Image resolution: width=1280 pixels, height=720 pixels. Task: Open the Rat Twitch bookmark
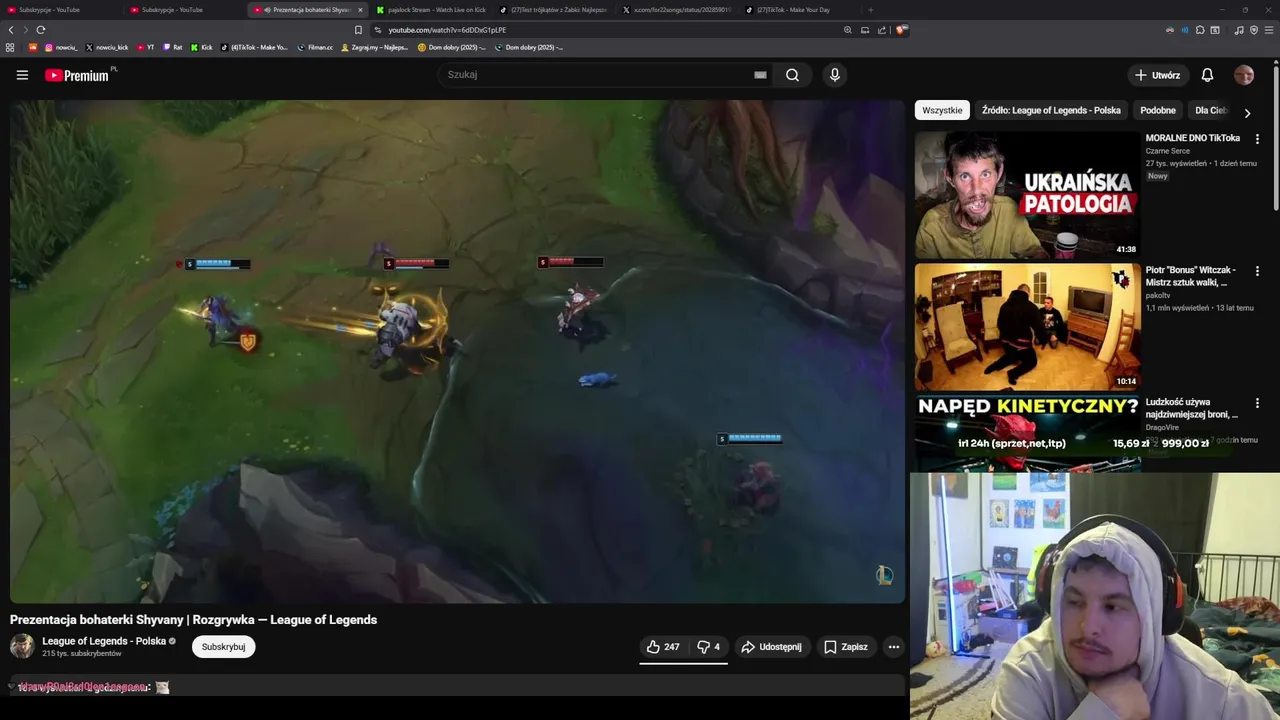[173, 47]
